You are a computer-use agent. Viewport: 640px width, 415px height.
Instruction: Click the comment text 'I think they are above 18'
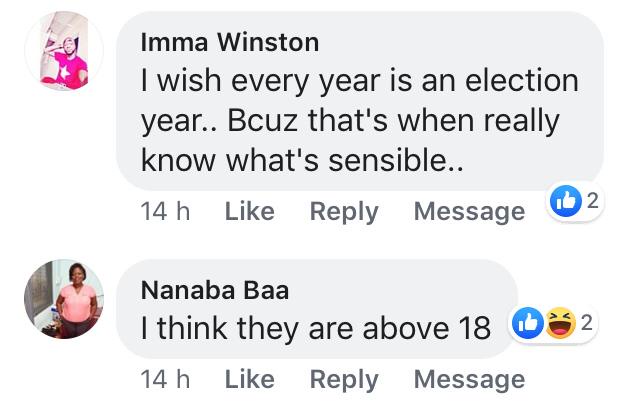[x=316, y=327]
